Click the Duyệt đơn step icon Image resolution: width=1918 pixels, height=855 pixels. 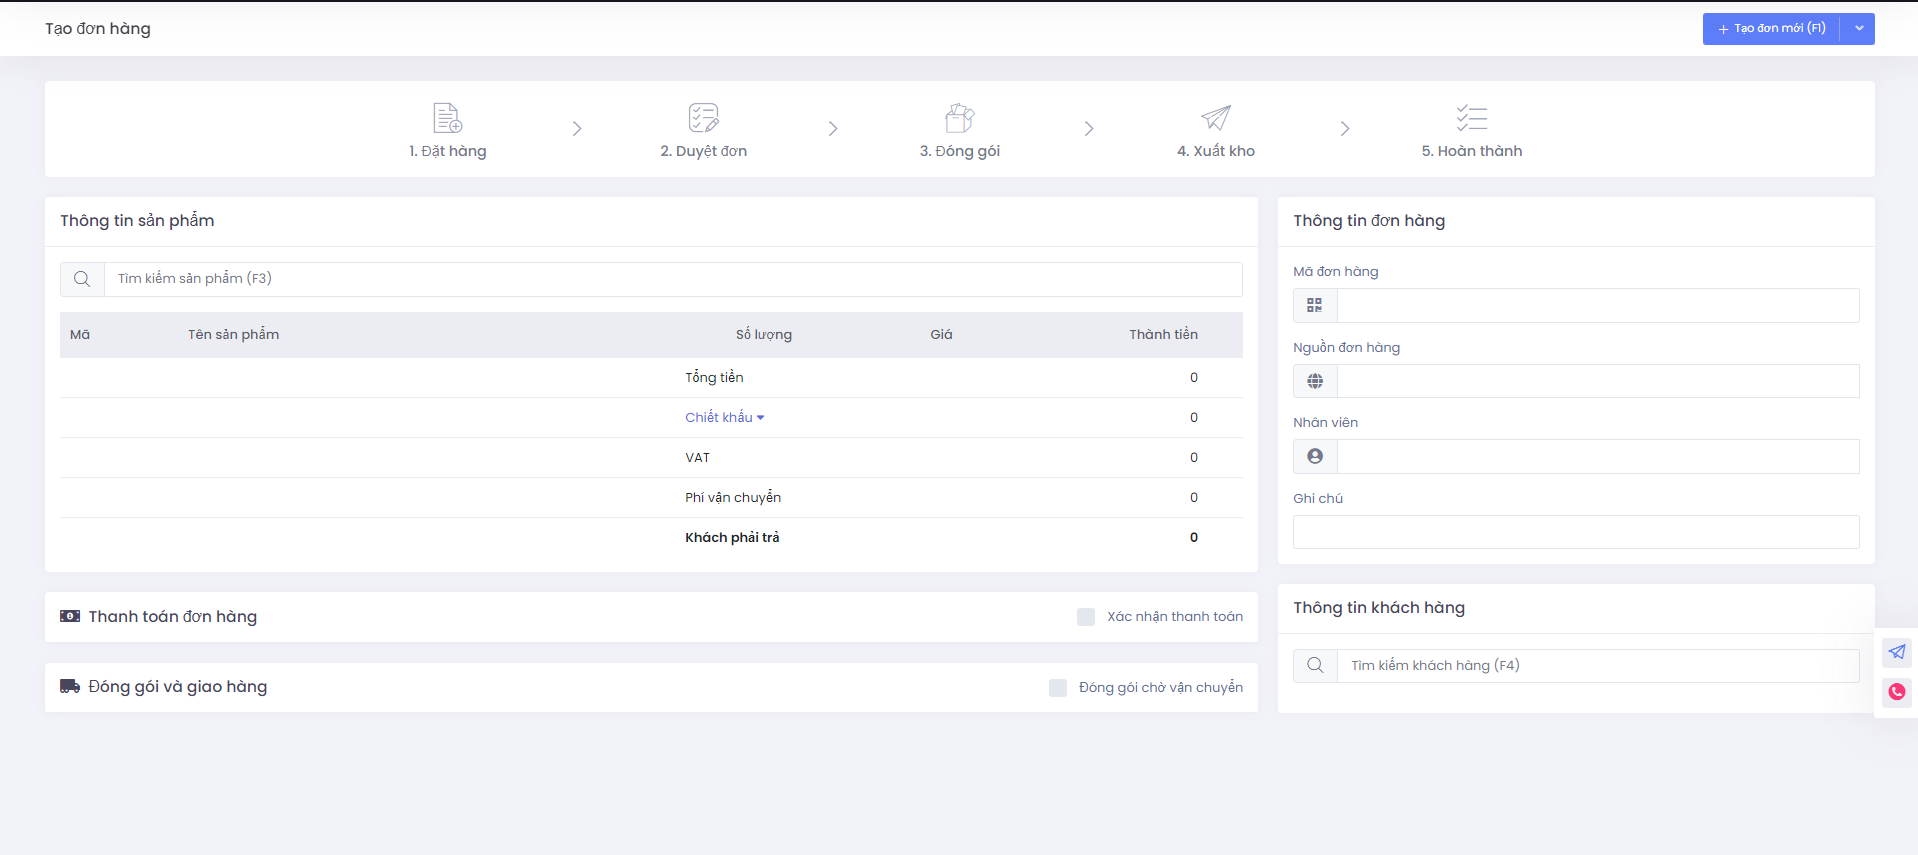coord(703,118)
